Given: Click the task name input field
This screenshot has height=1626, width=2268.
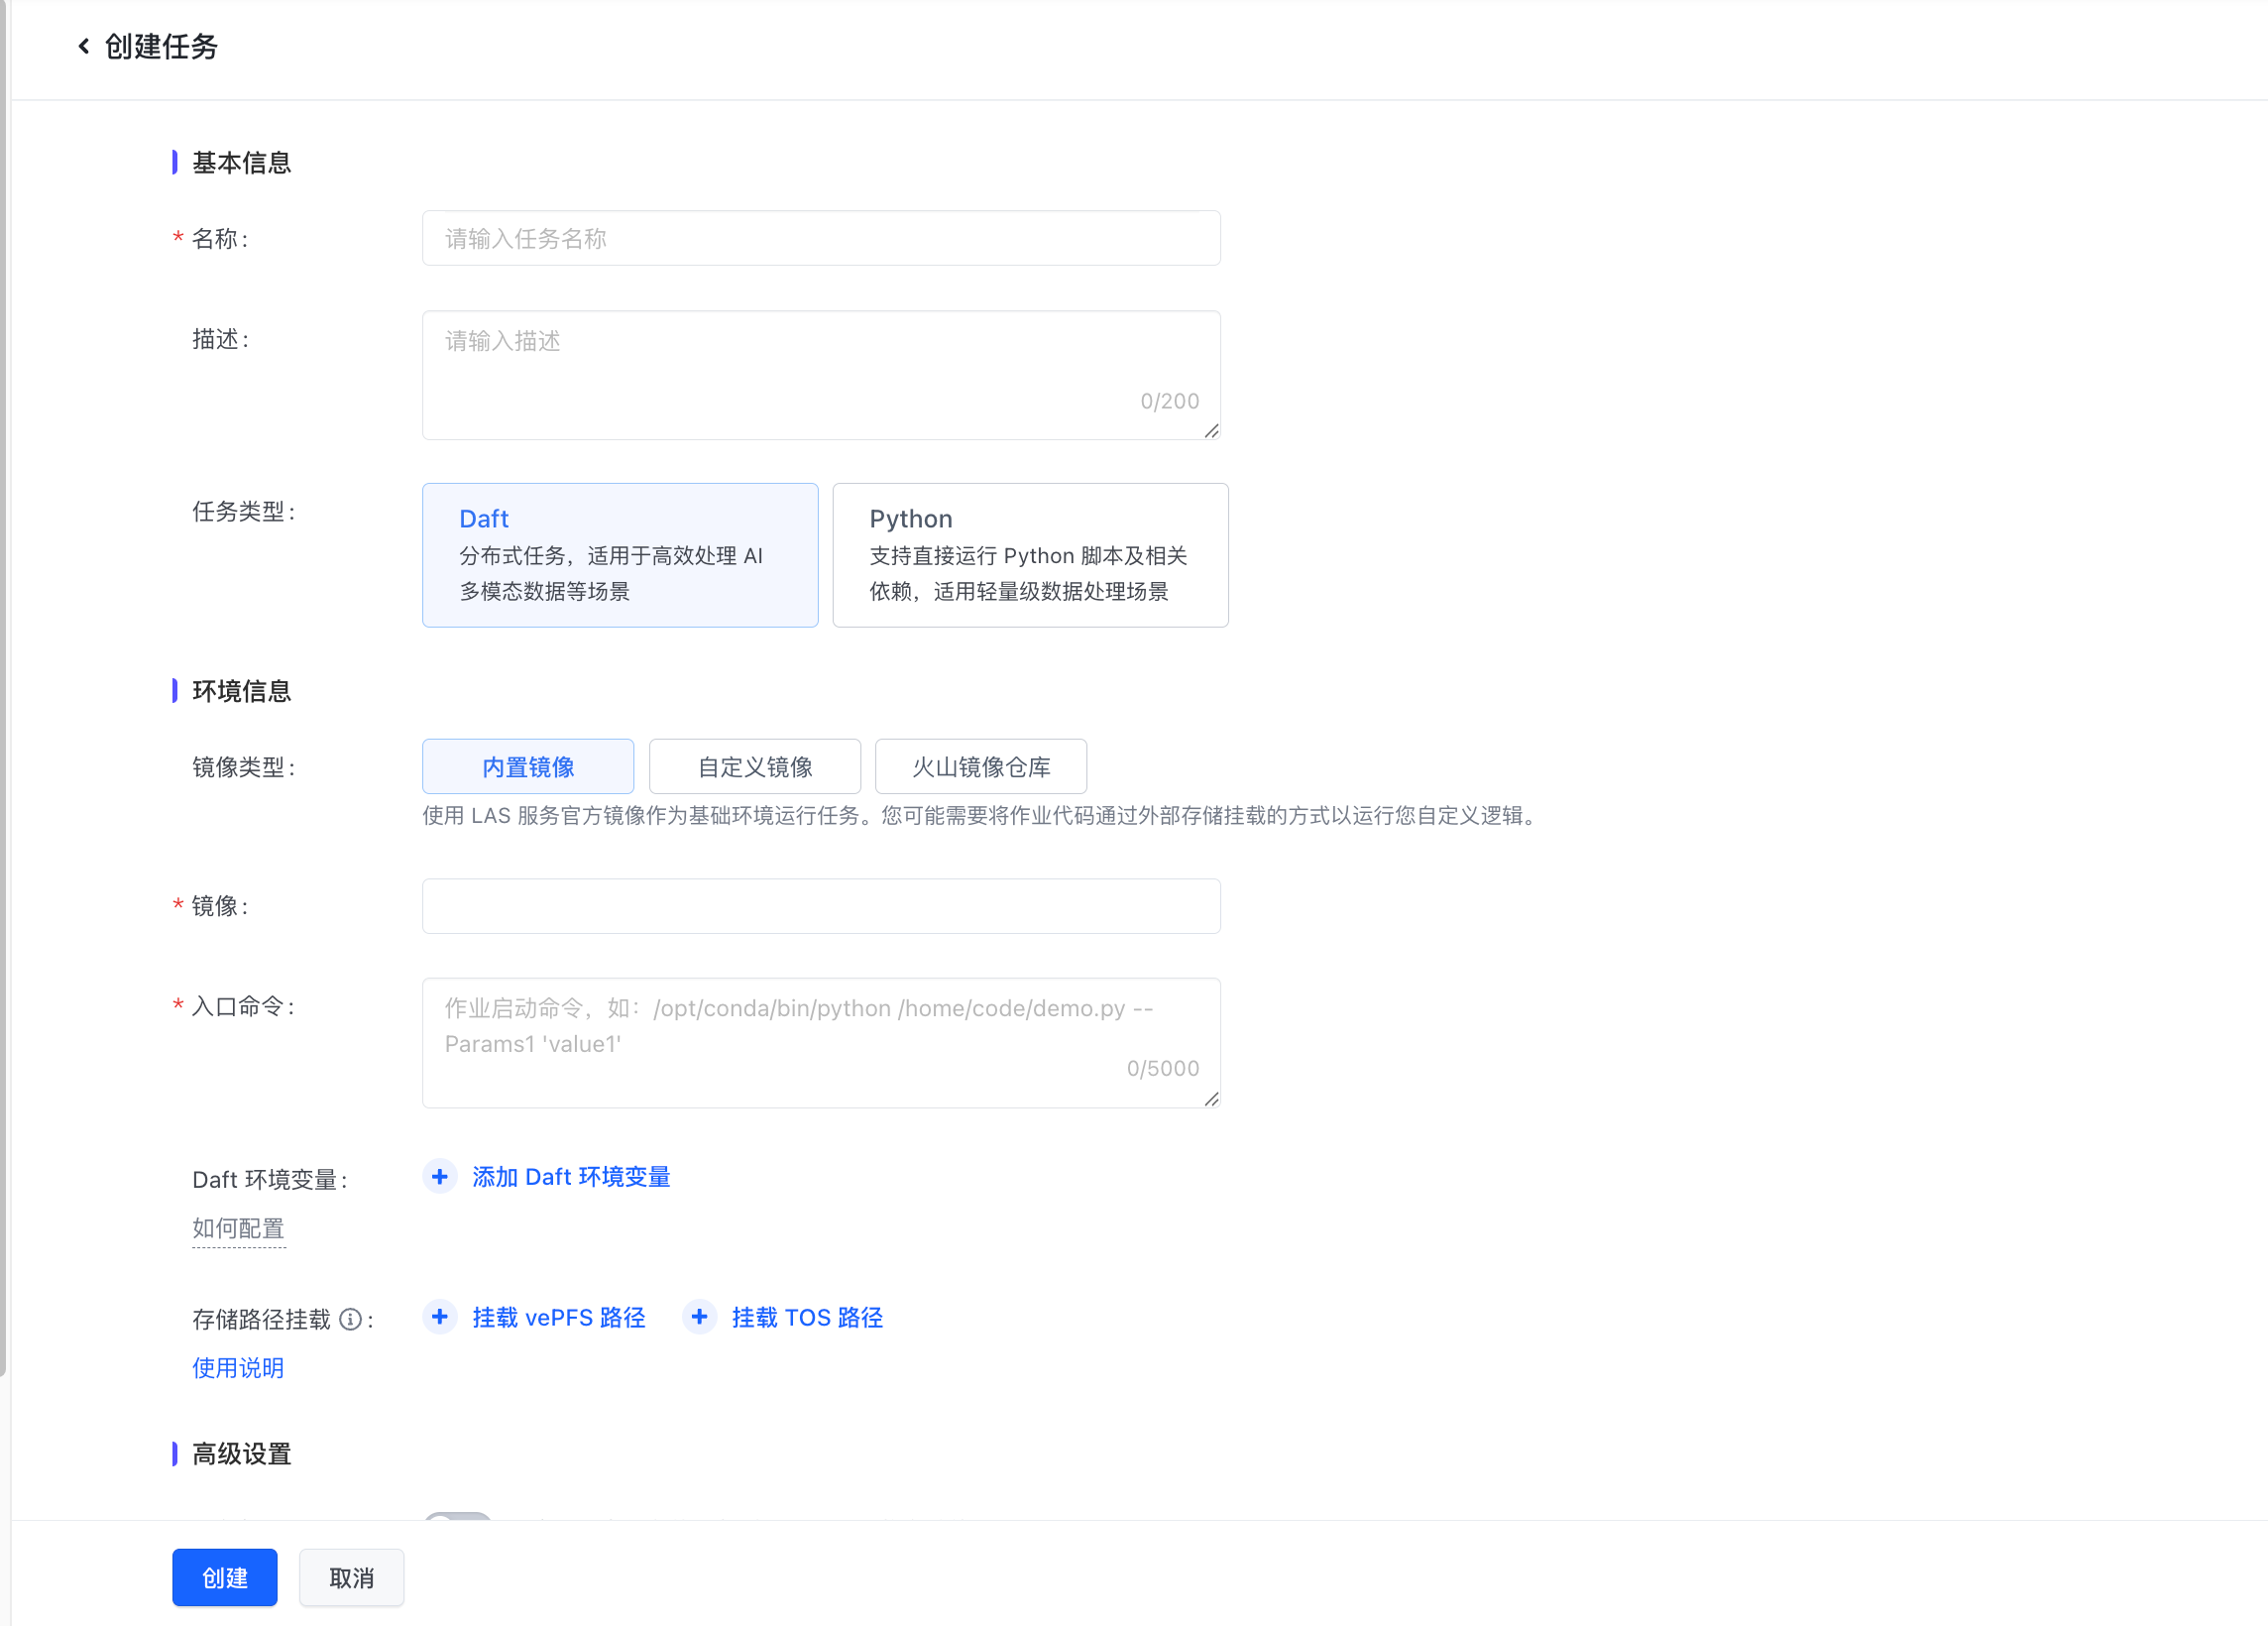Looking at the screenshot, I should (820, 238).
